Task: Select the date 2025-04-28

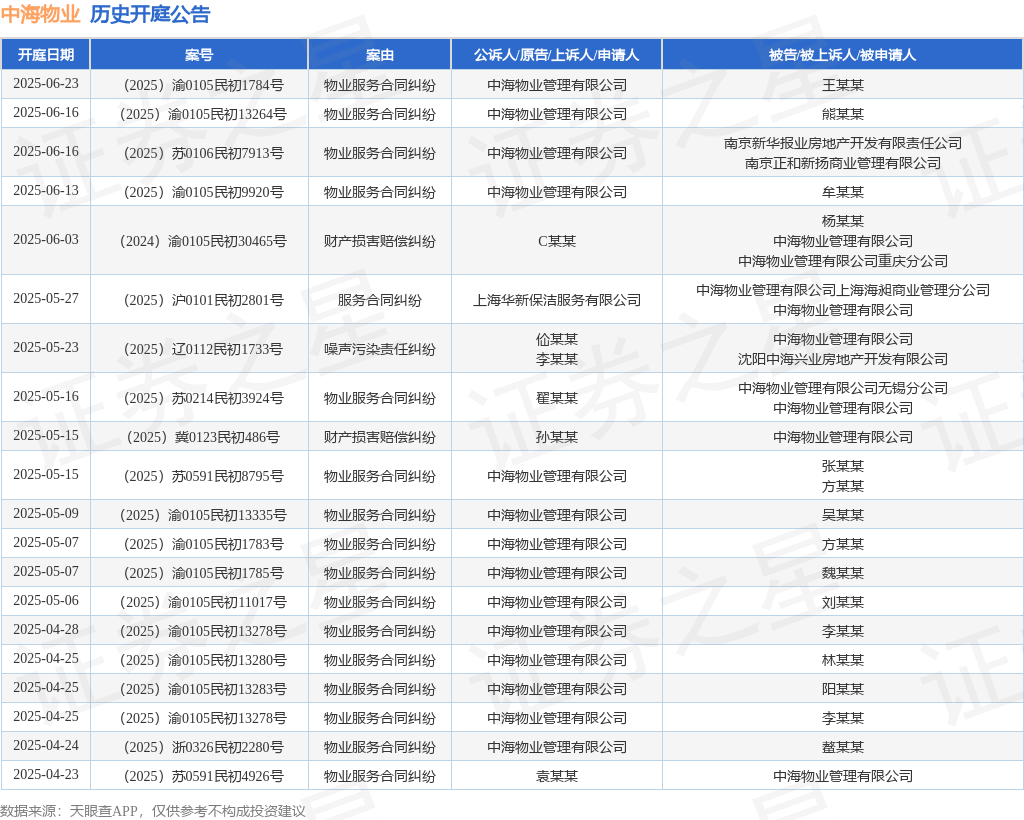Action: [x=46, y=629]
